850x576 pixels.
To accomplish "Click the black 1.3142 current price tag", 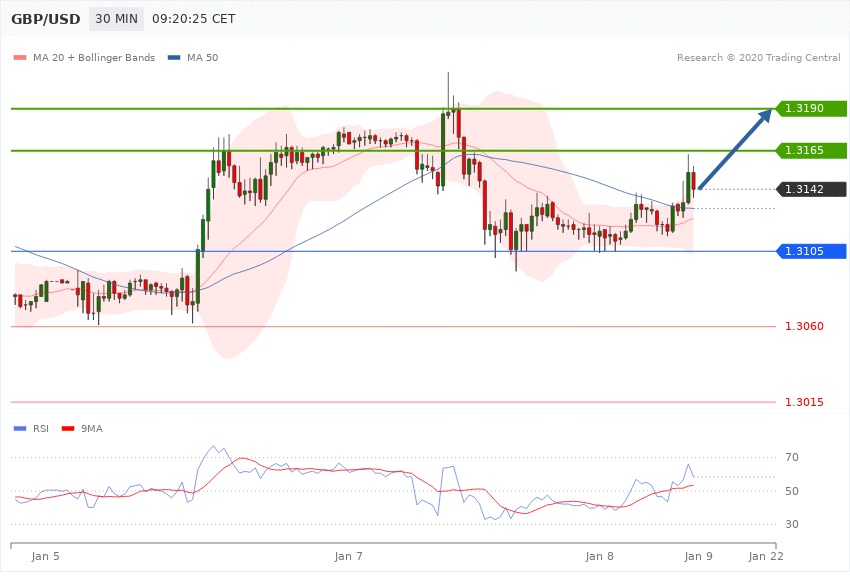I will click(x=810, y=189).
